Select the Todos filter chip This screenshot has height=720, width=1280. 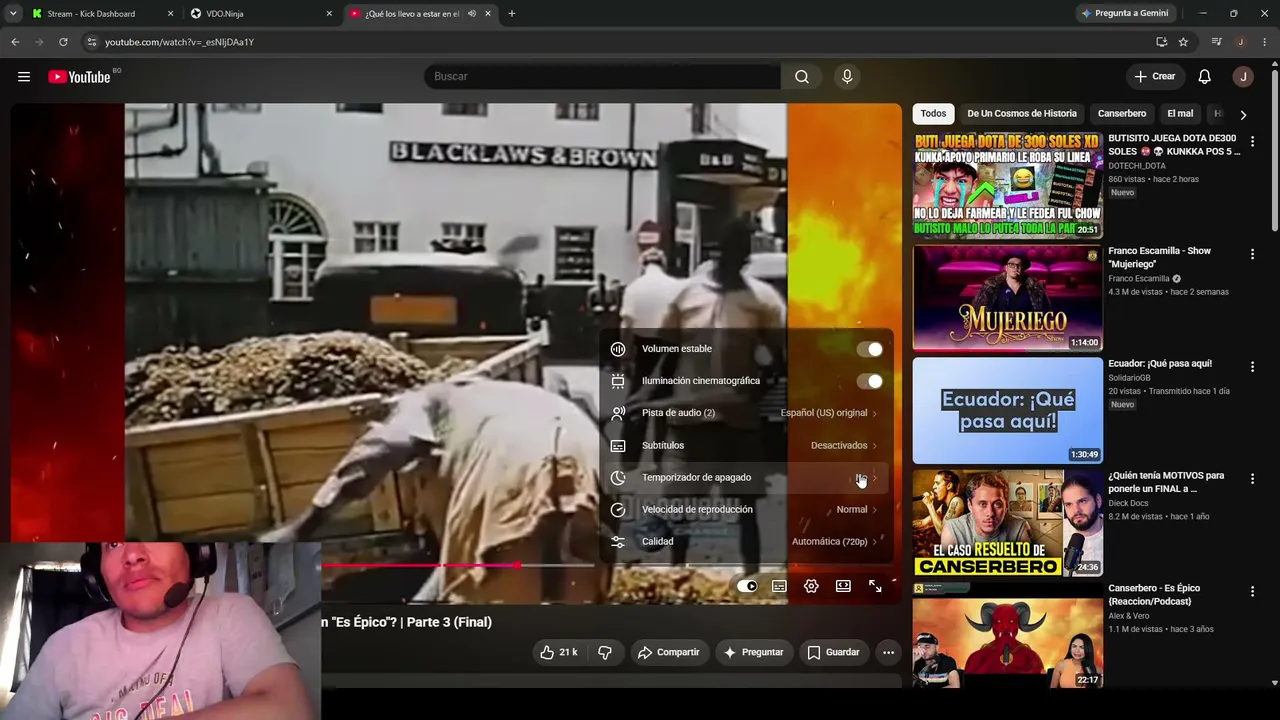coord(933,114)
